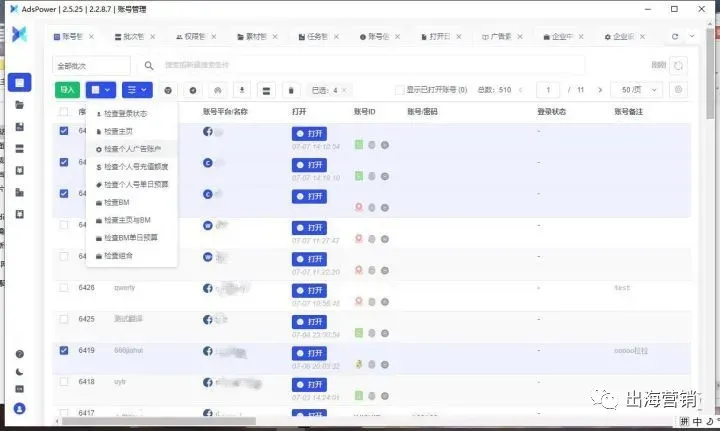Go to previous page arrow
The image size is (720, 431).
pos(520,90)
